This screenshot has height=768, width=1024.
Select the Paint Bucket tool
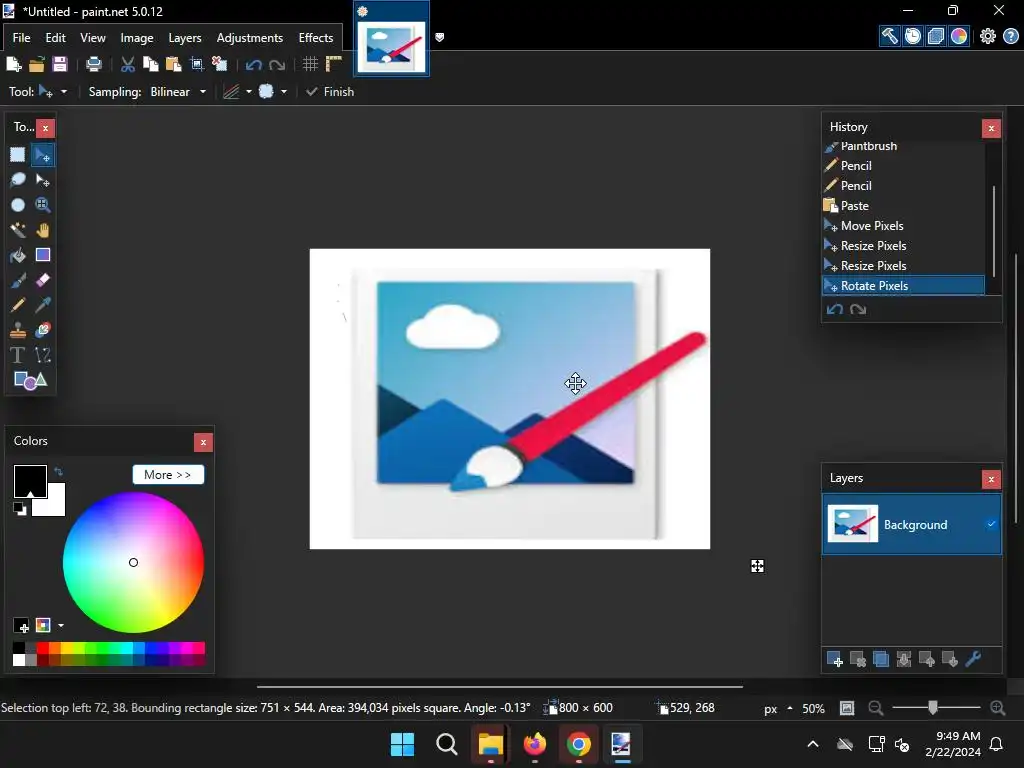point(18,255)
